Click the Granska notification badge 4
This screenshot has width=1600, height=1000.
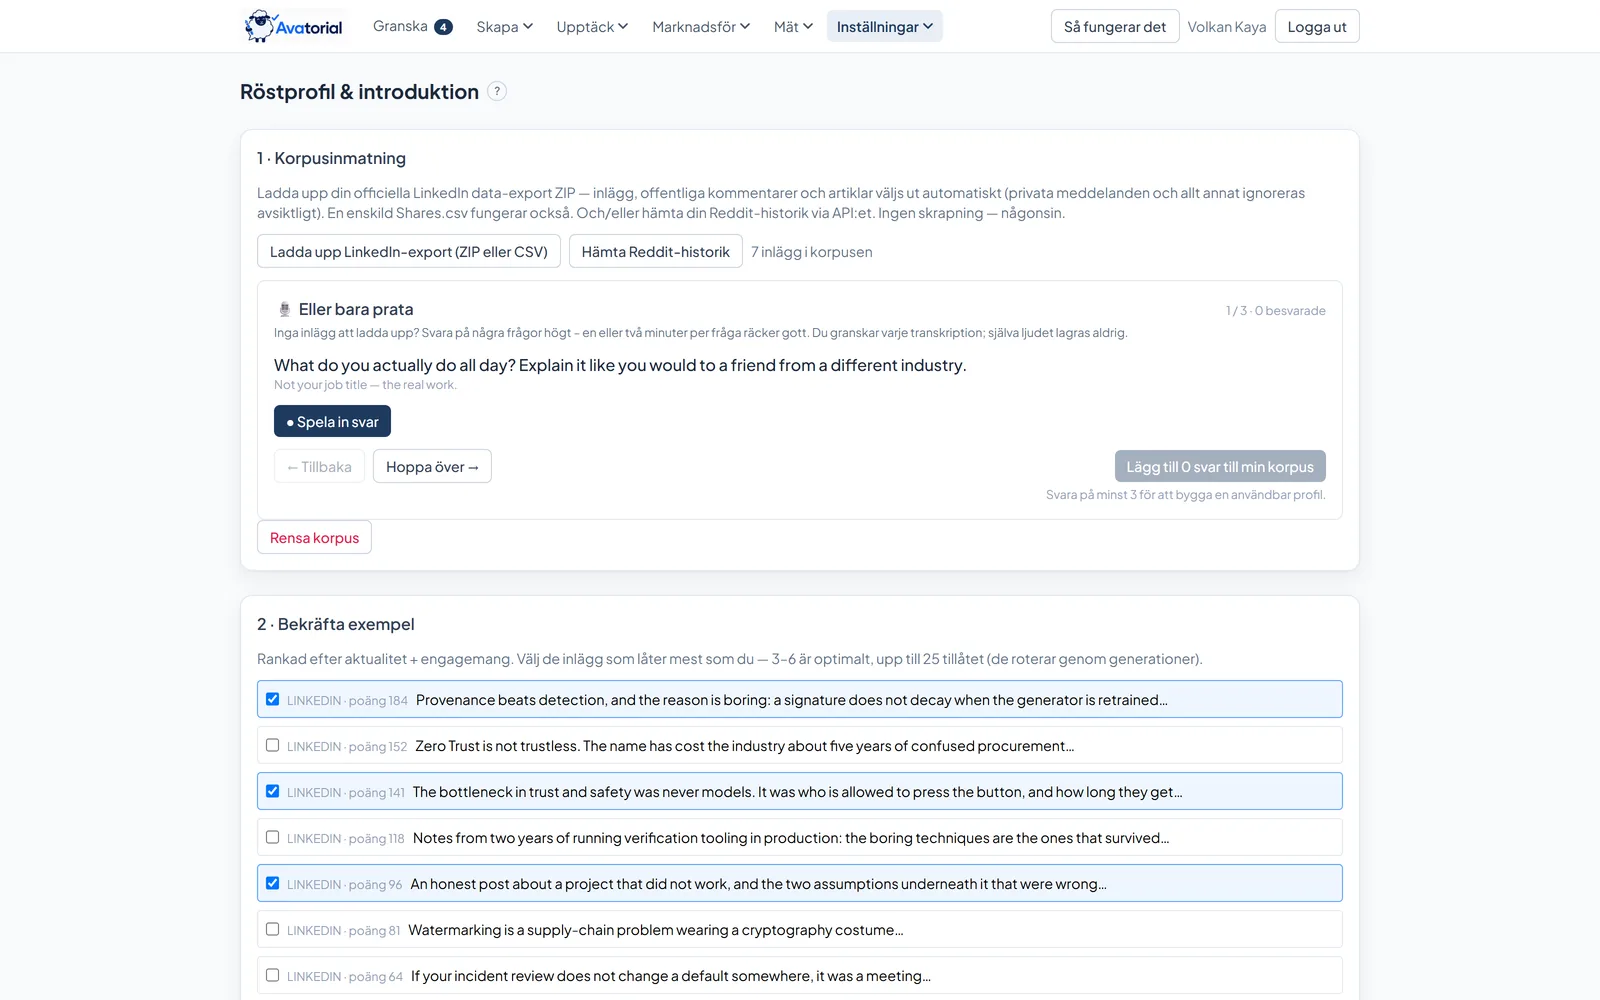443,27
